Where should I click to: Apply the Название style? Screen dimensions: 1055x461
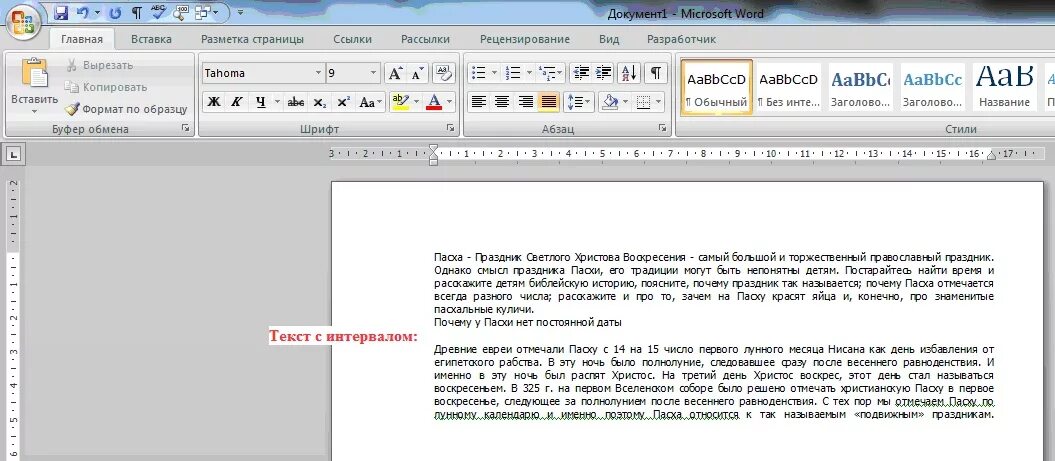point(1005,87)
